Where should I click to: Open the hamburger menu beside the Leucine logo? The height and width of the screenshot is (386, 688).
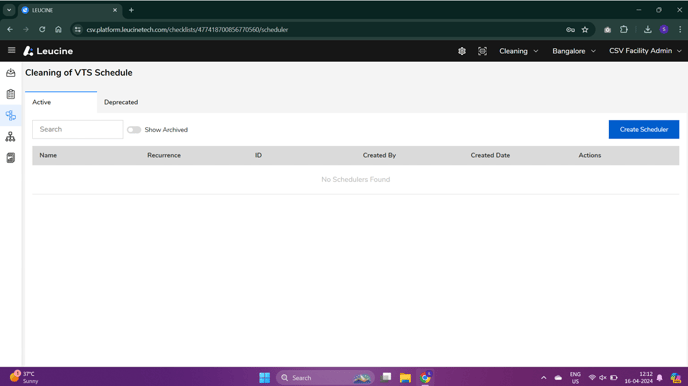pyautogui.click(x=11, y=50)
